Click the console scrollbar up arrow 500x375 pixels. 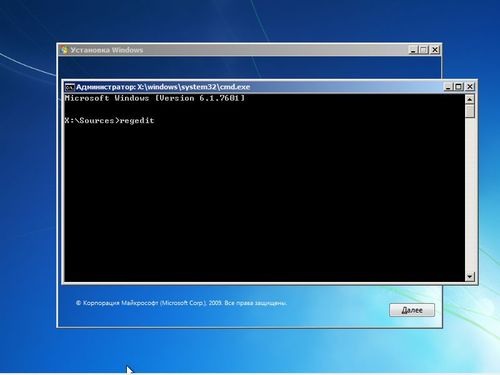(x=470, y=99)
